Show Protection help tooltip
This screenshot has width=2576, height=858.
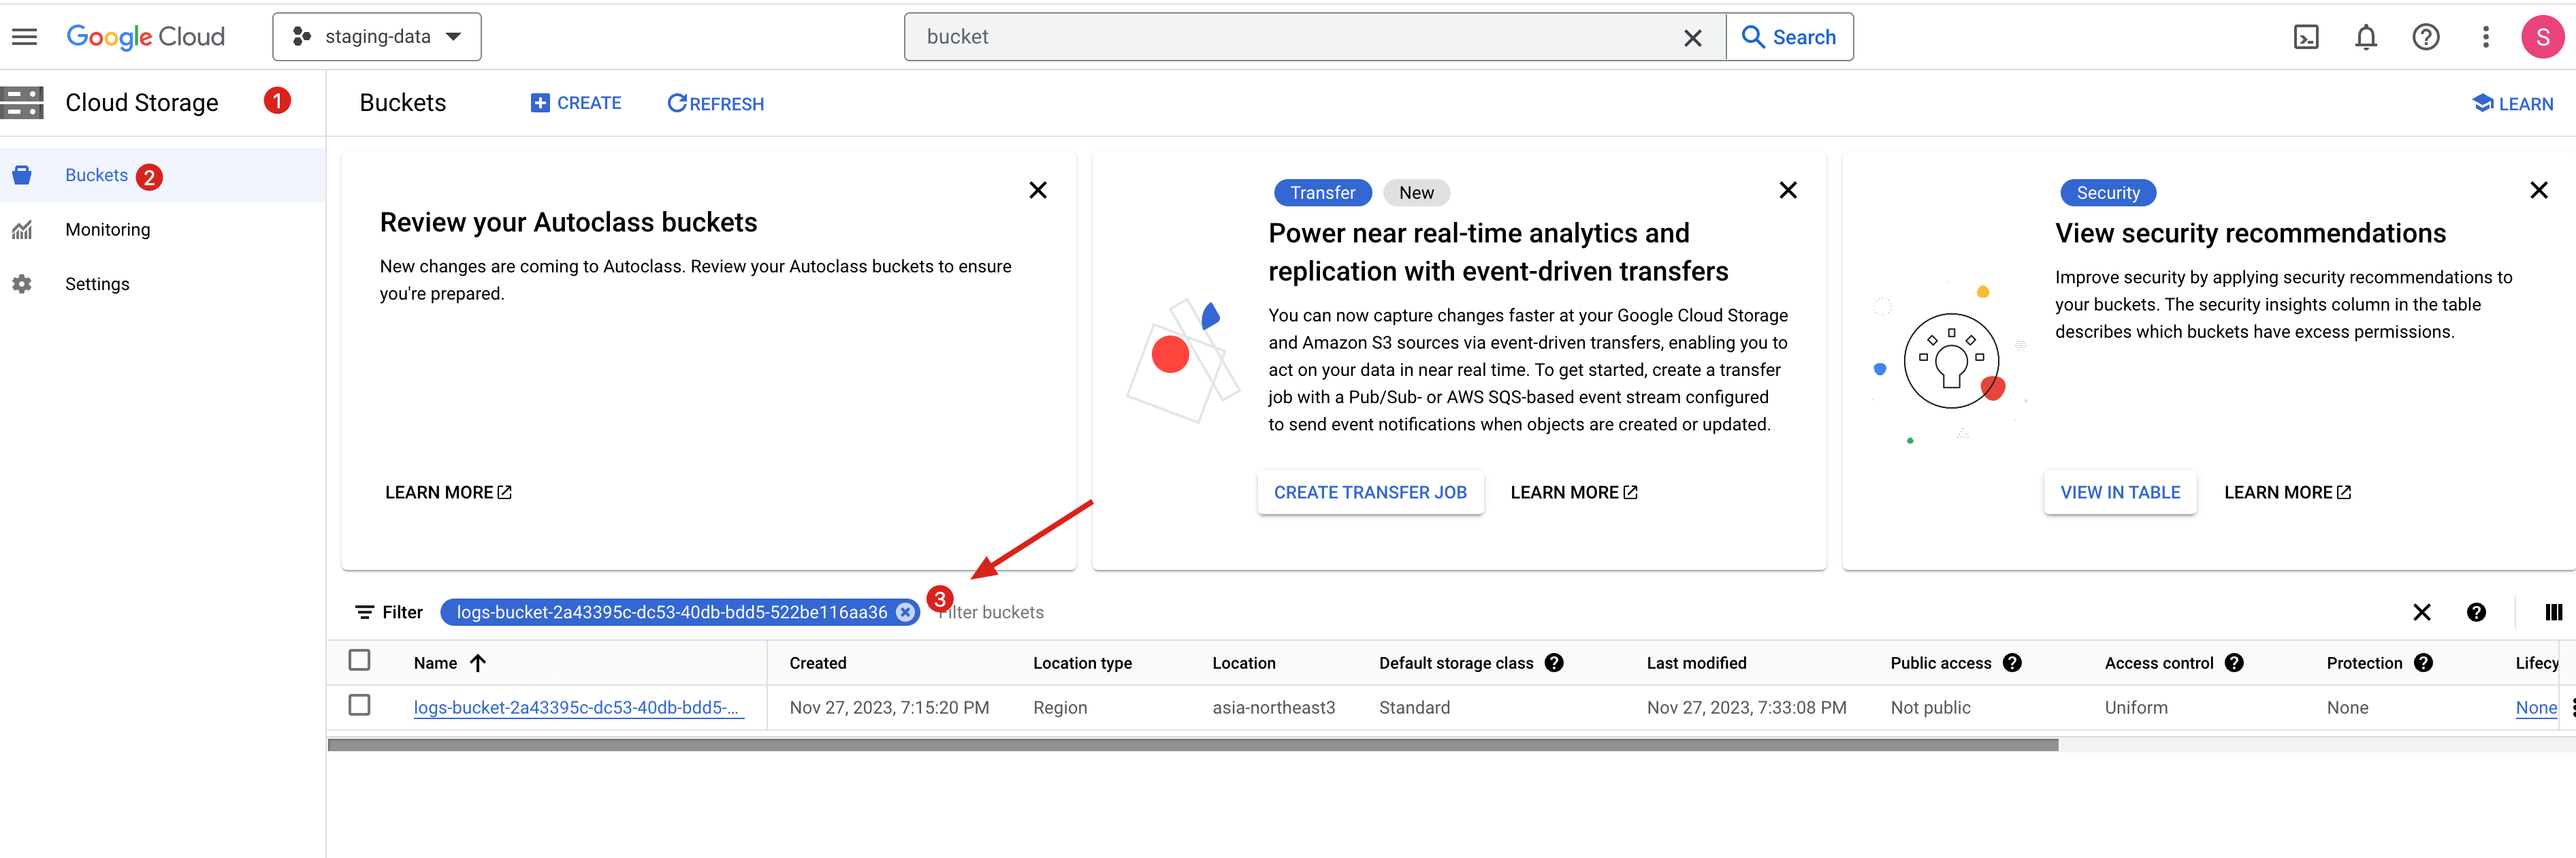pyautogui.click(x=2423, y=663)
